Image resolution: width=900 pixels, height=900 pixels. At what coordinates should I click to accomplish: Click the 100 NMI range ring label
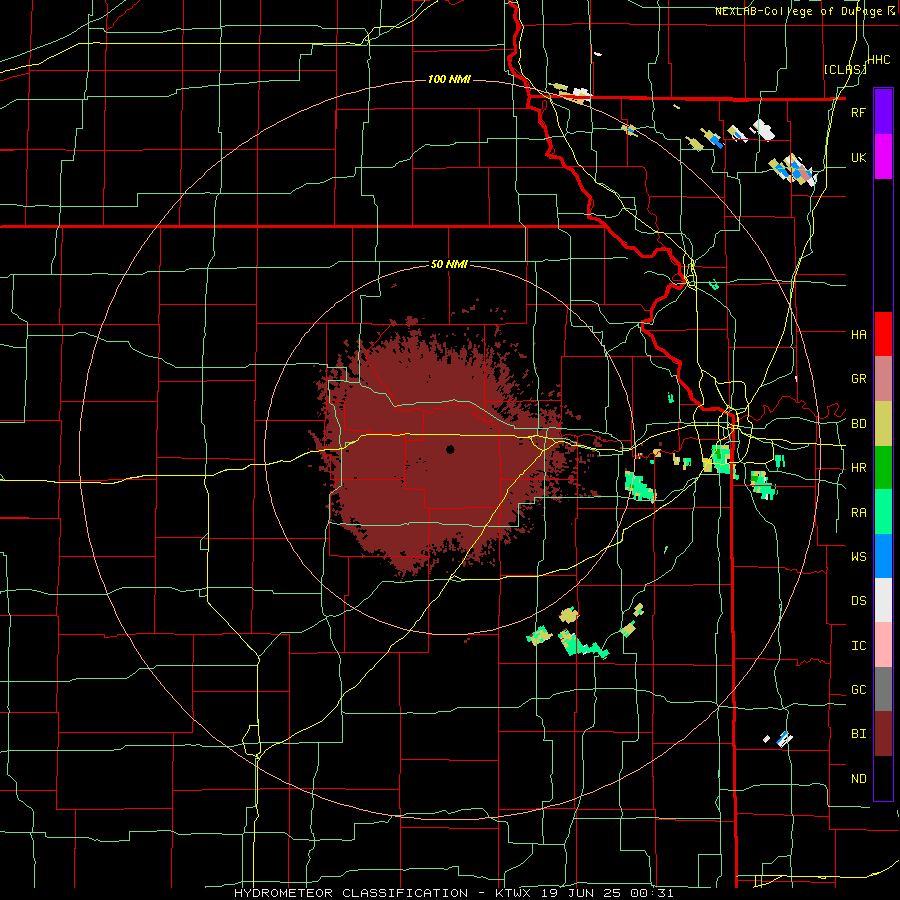click(x=449, y=79)
